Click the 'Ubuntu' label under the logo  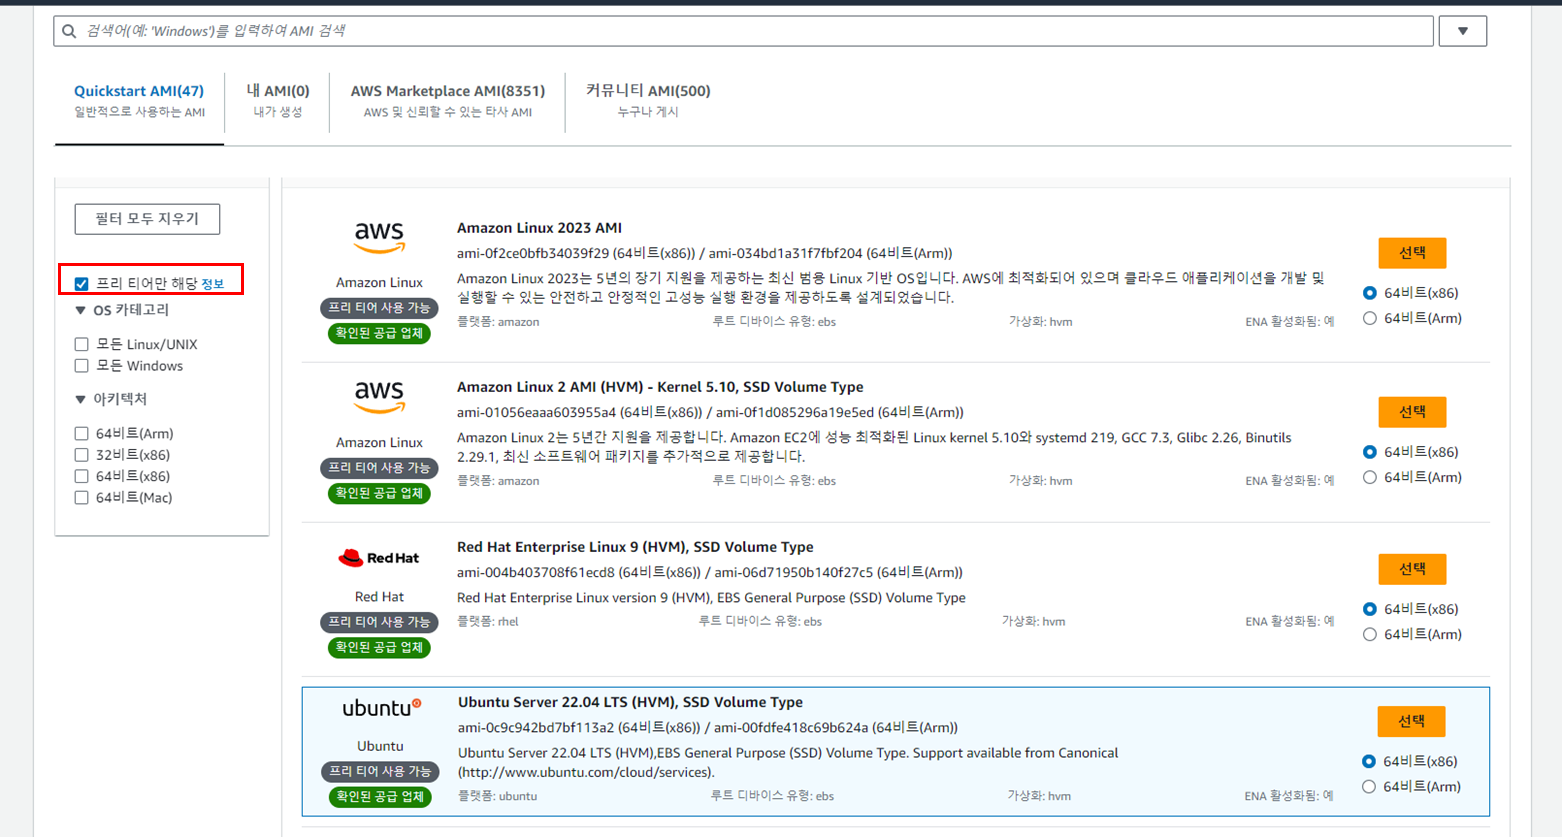(x=380, y=746)
